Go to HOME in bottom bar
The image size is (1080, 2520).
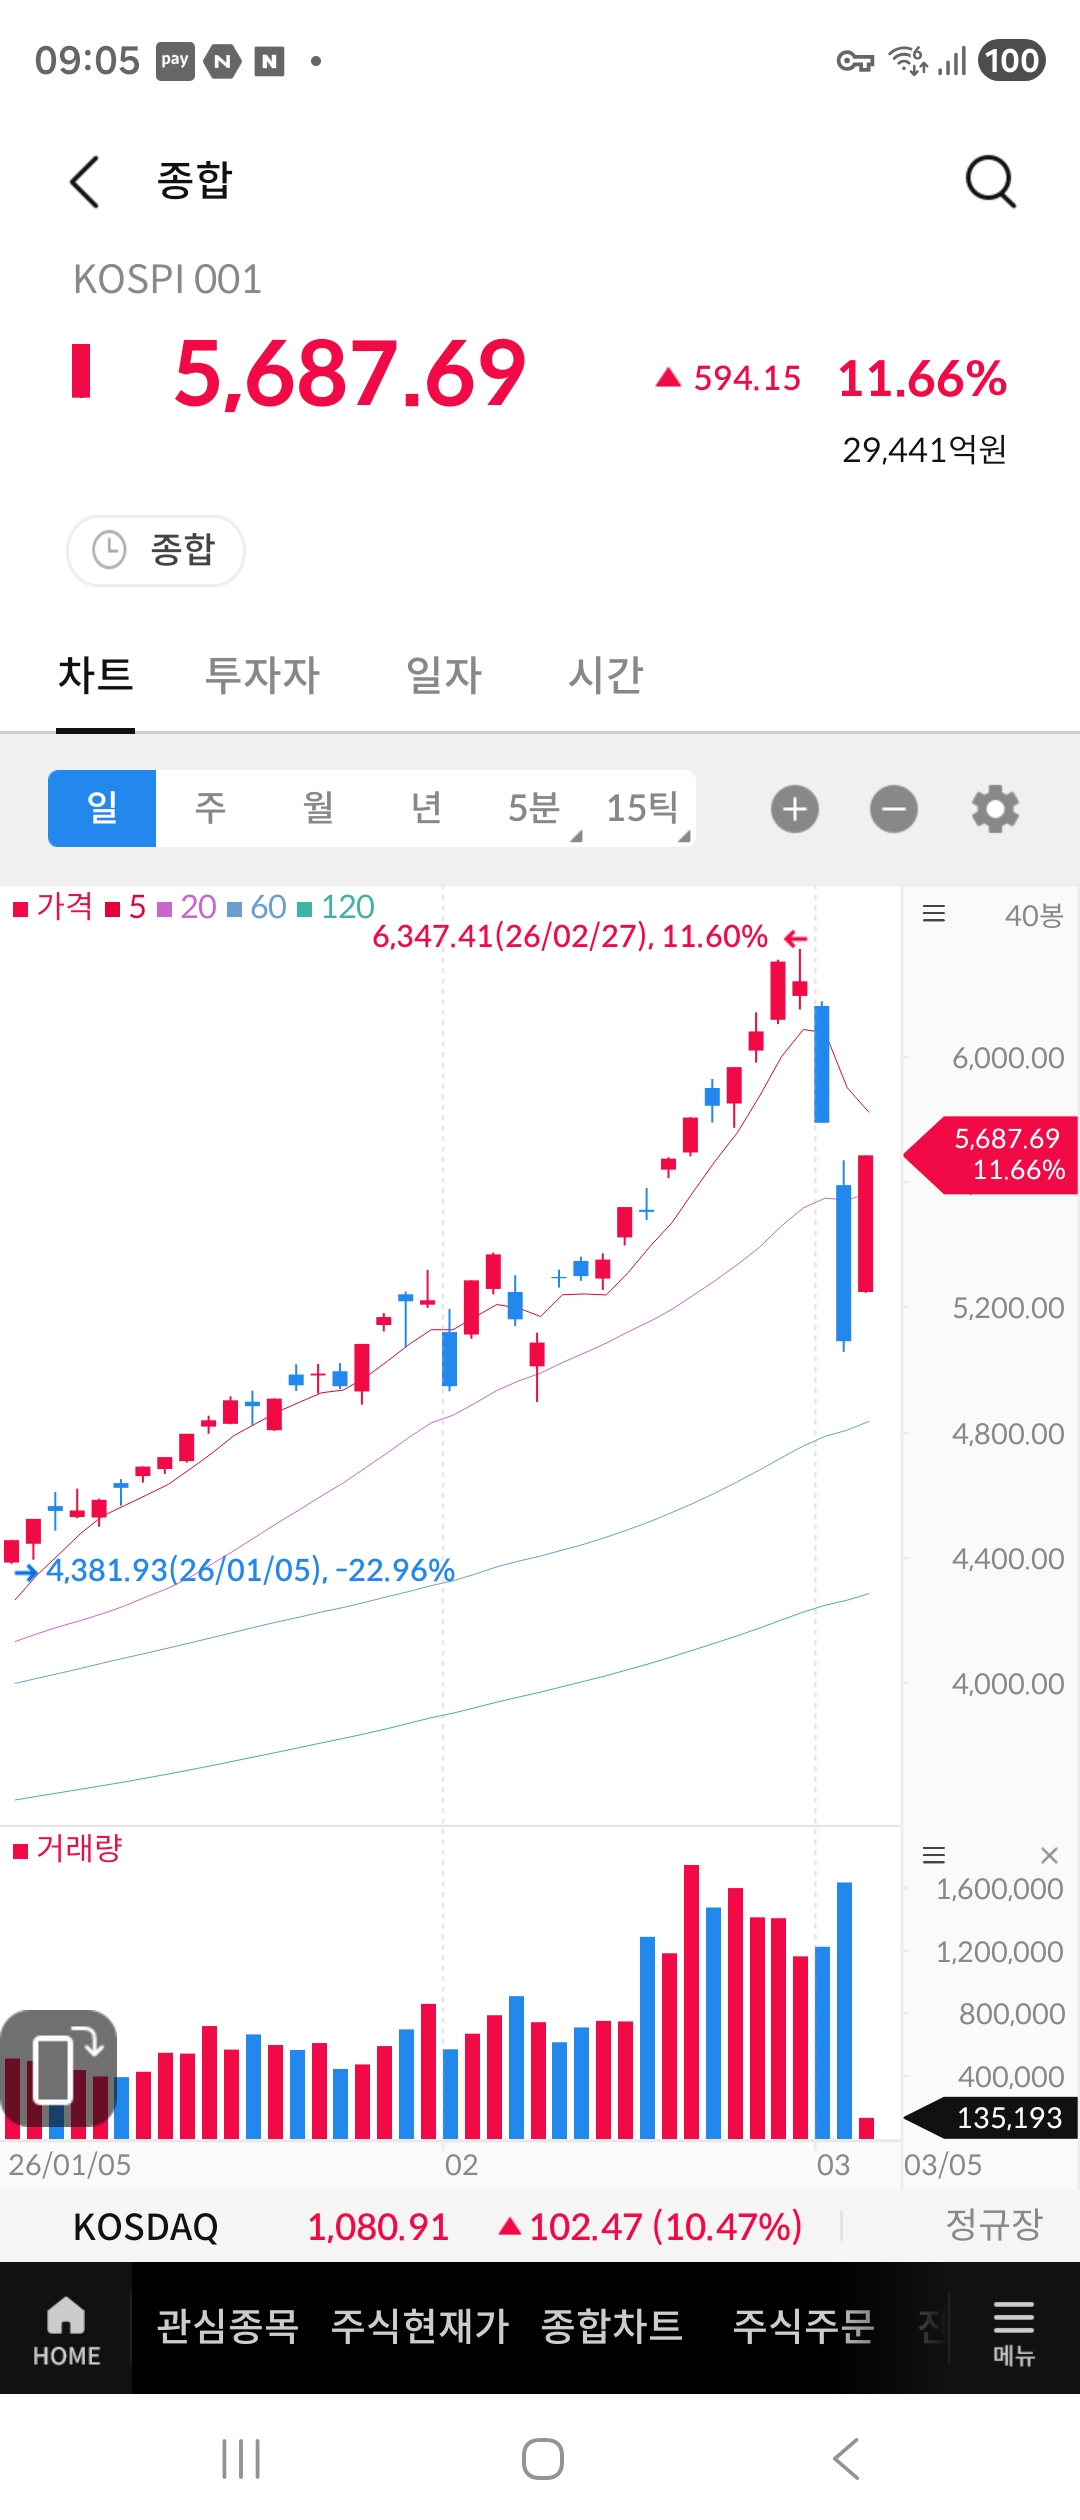(x=66, y=2330)
